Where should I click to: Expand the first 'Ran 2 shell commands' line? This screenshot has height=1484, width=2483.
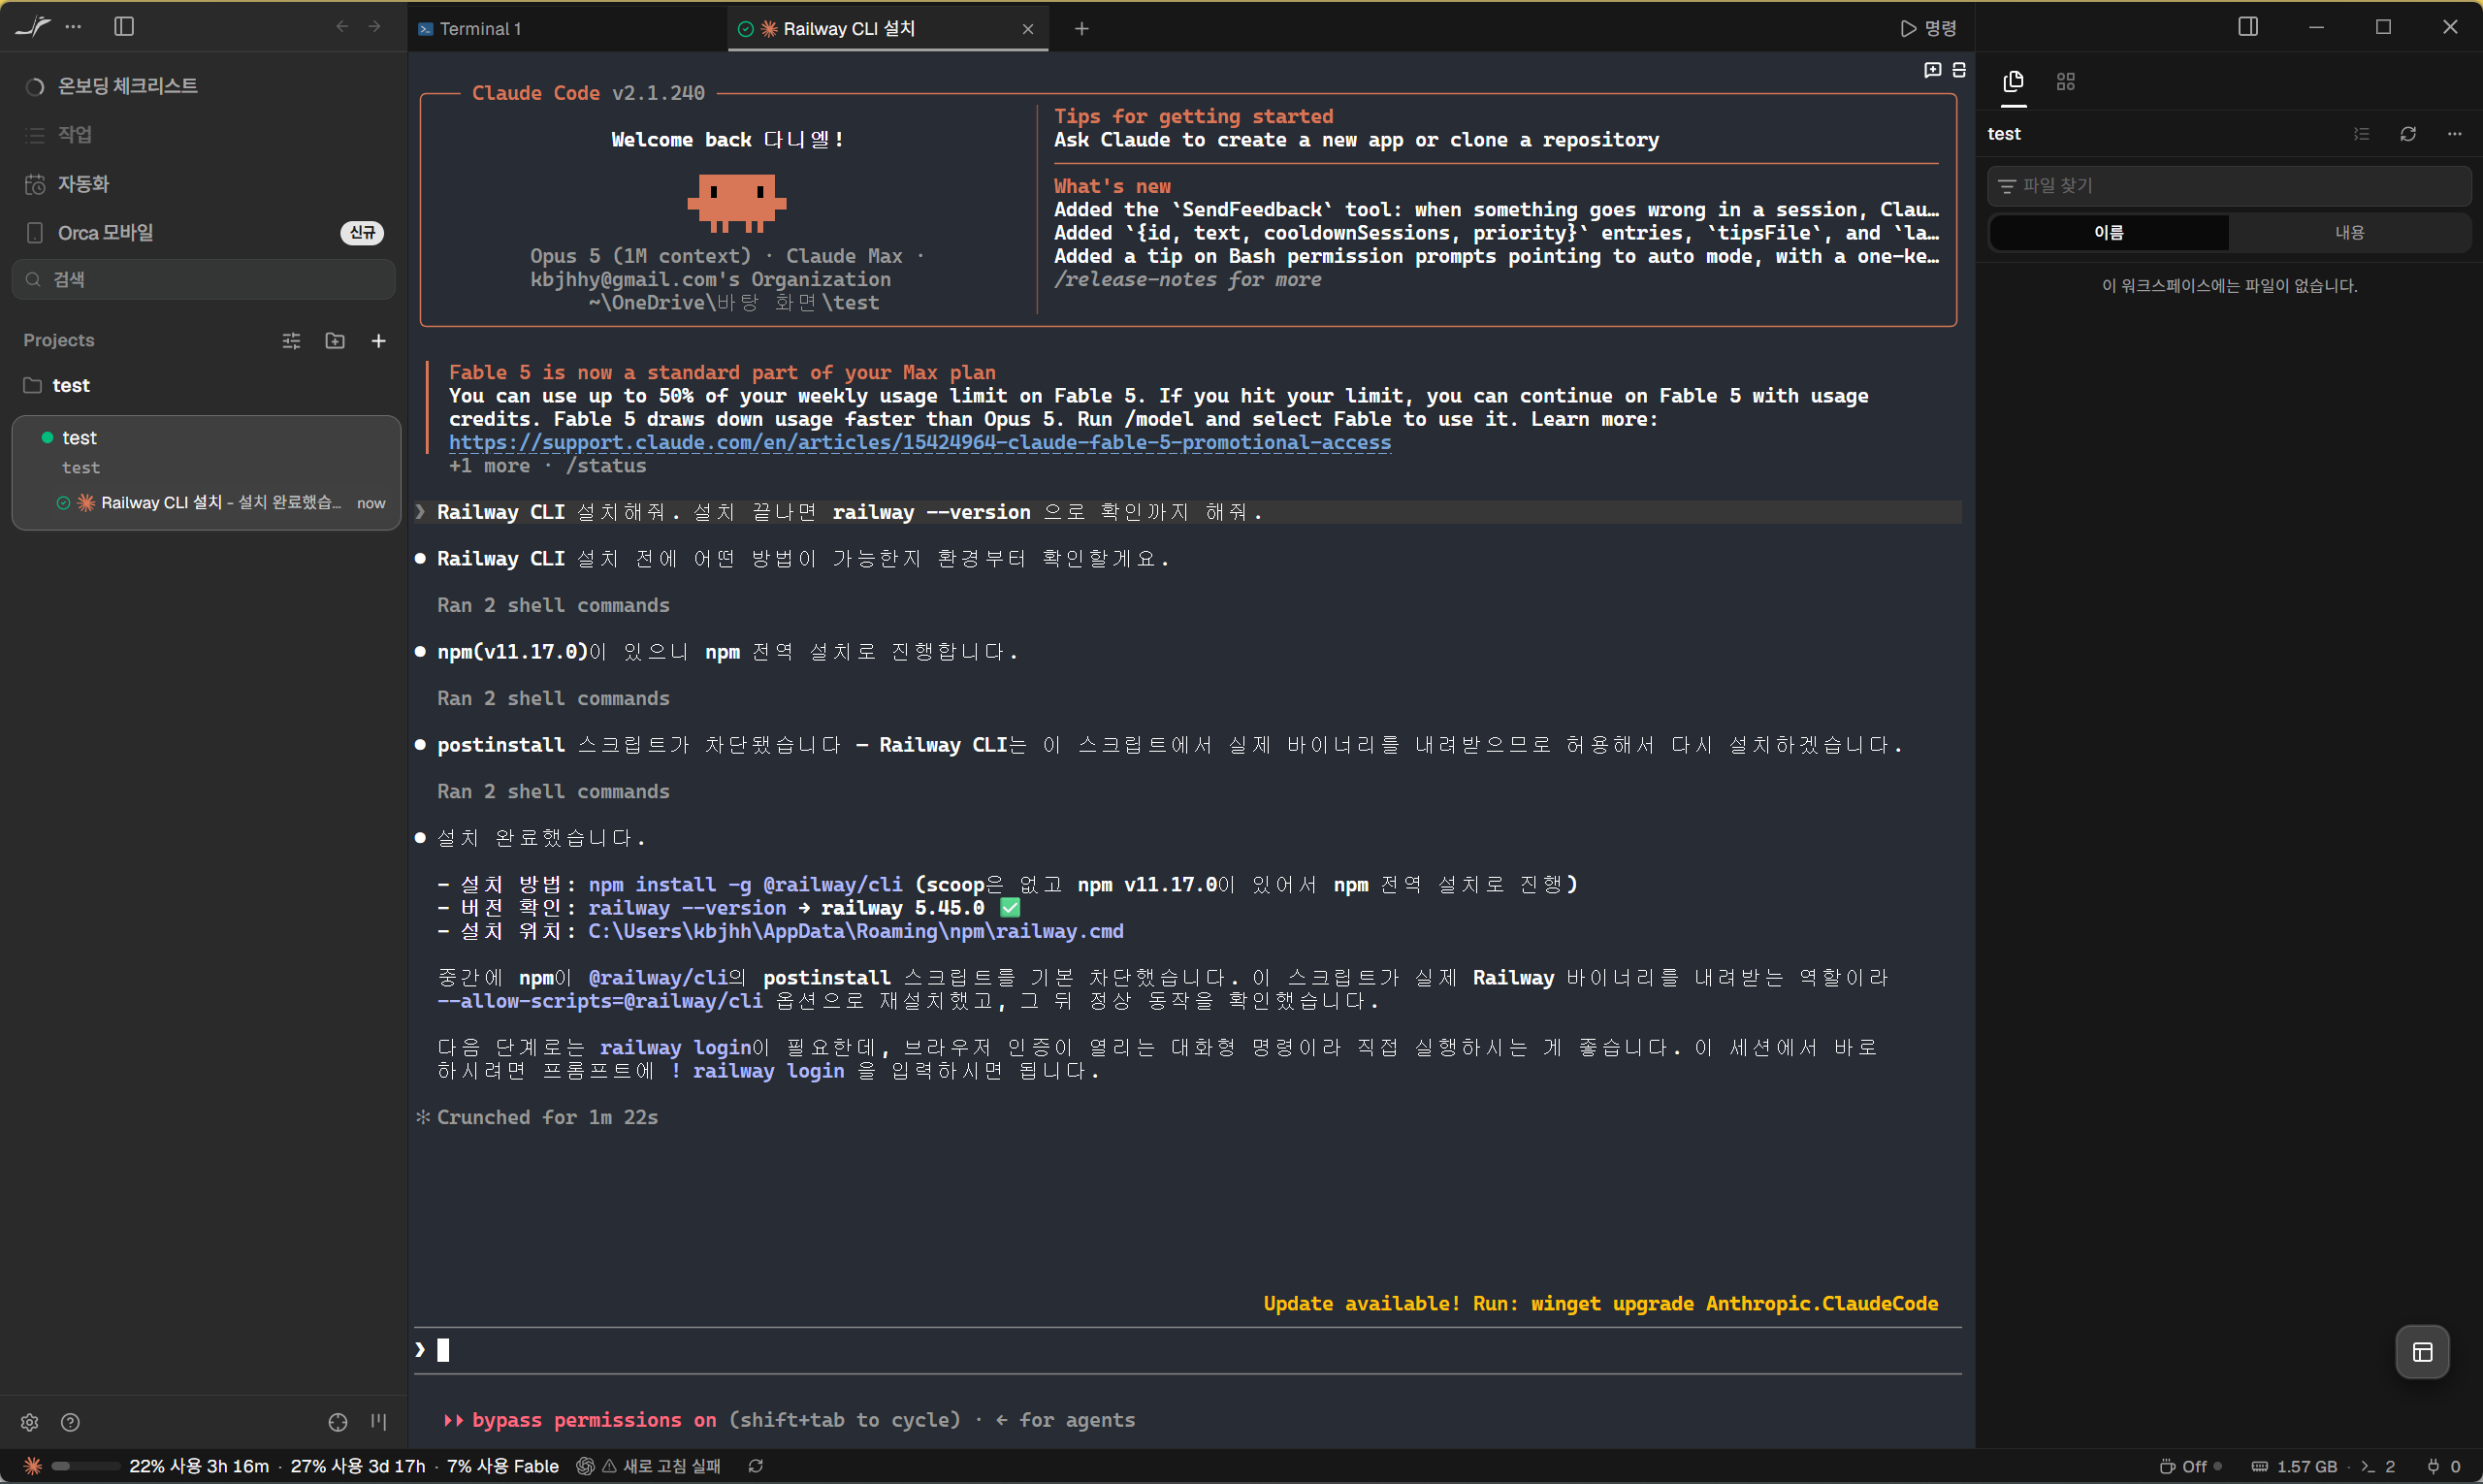(x=553, y=606)
